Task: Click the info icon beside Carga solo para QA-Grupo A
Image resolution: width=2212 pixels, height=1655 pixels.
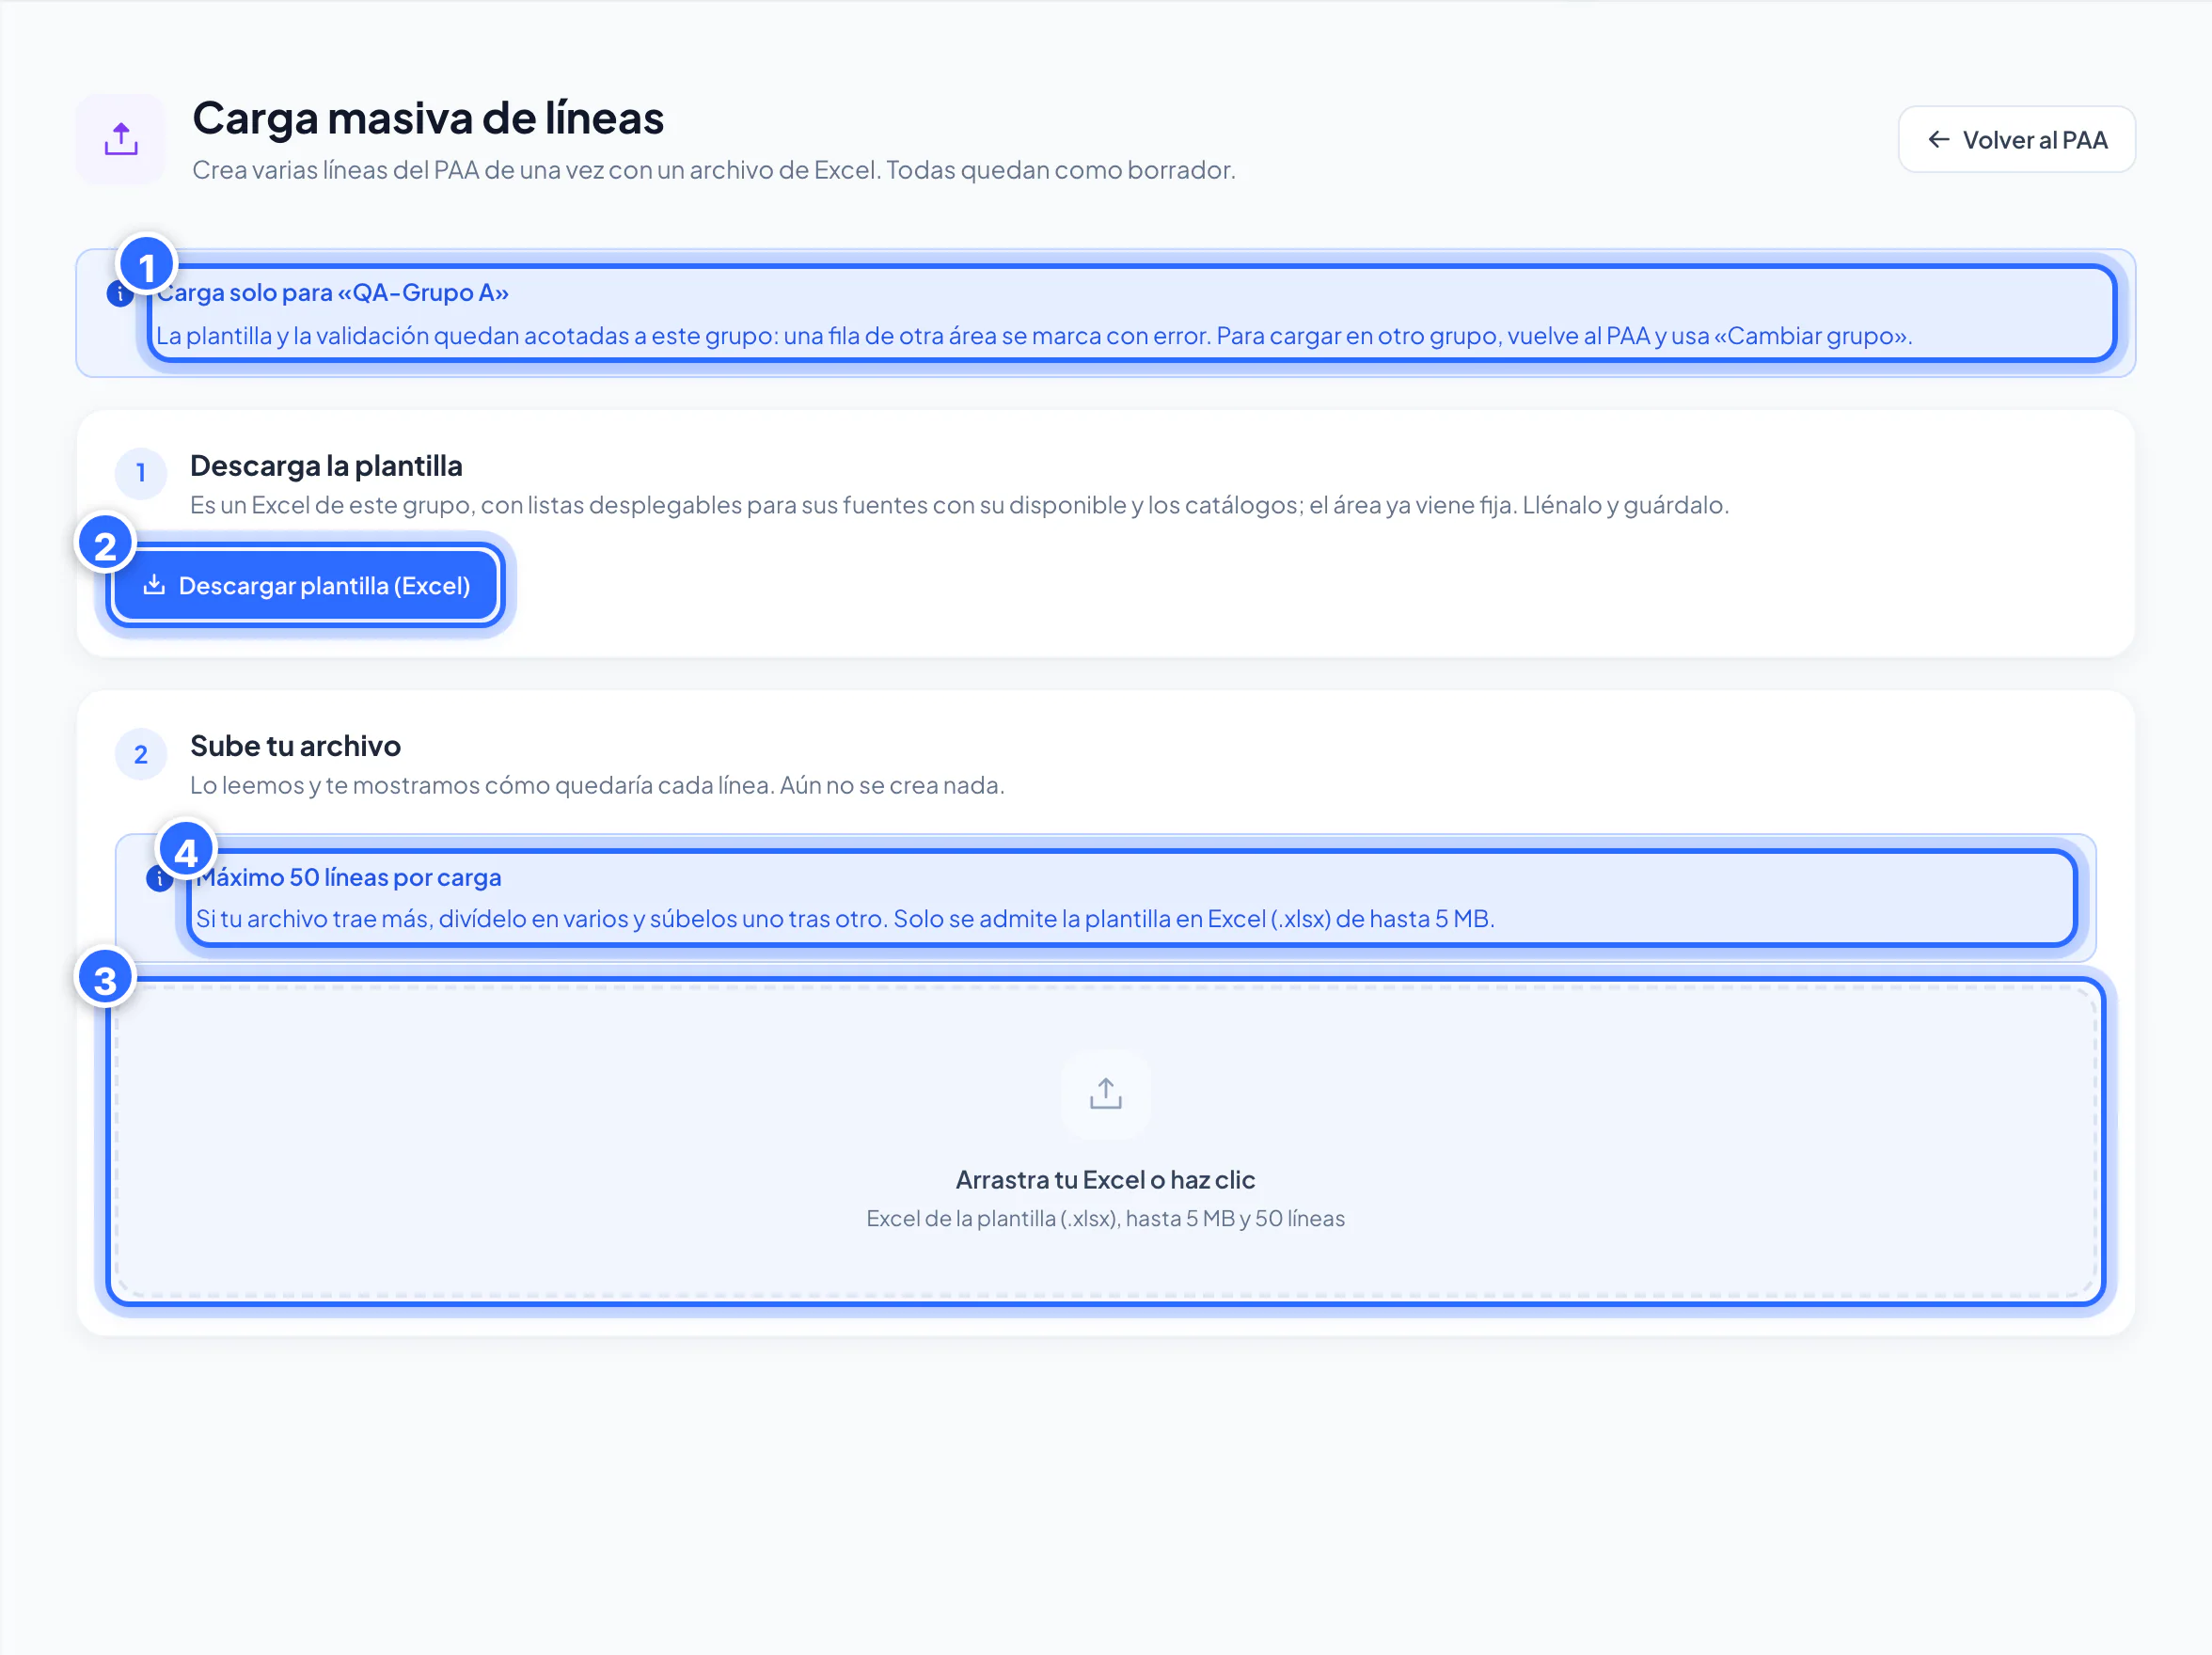Action: coord(120,294)
